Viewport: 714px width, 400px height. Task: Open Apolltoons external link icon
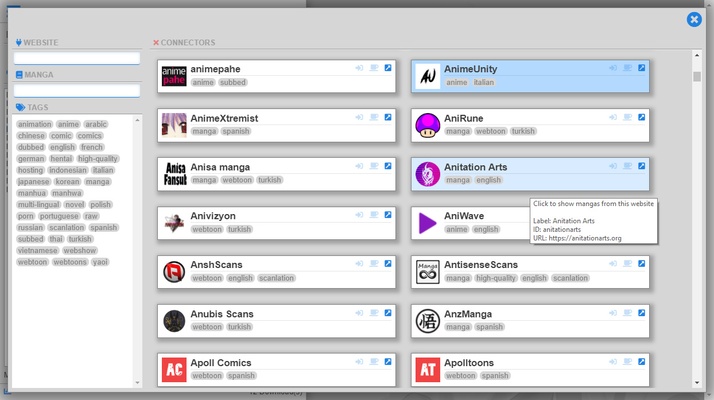642,361
